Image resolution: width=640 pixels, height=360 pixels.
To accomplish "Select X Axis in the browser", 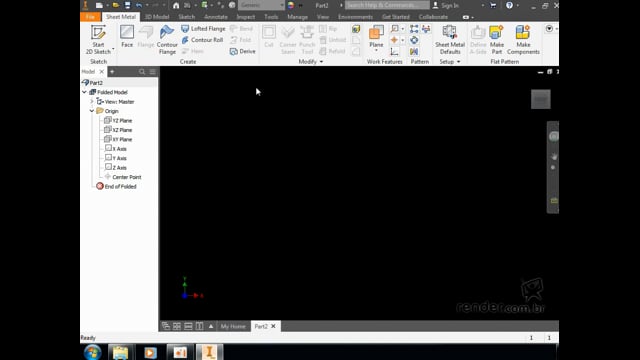I will [x=116, y=149].
